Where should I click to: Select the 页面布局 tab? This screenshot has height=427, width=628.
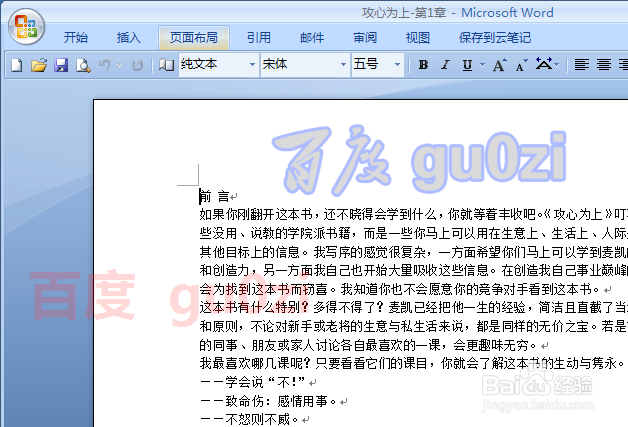(194, 38)
